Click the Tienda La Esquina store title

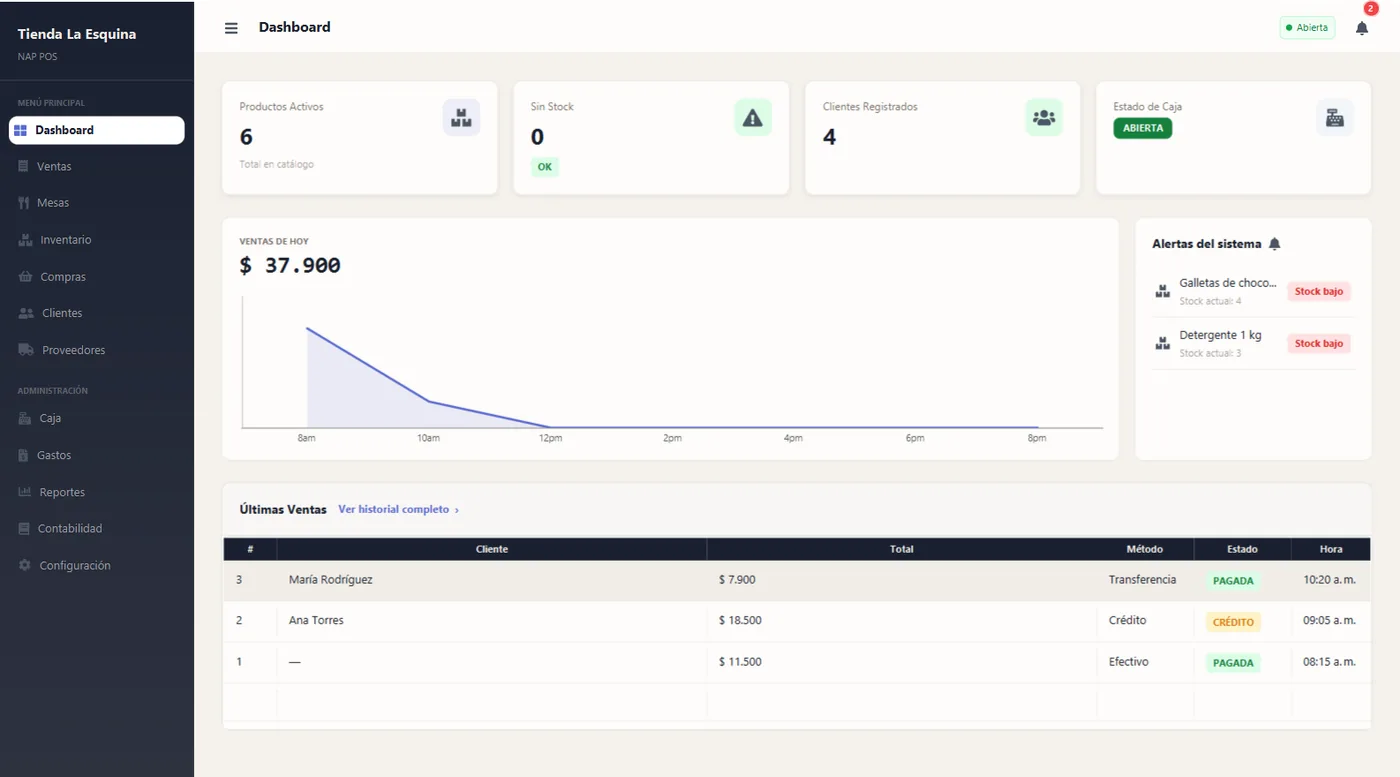(77, 34)
